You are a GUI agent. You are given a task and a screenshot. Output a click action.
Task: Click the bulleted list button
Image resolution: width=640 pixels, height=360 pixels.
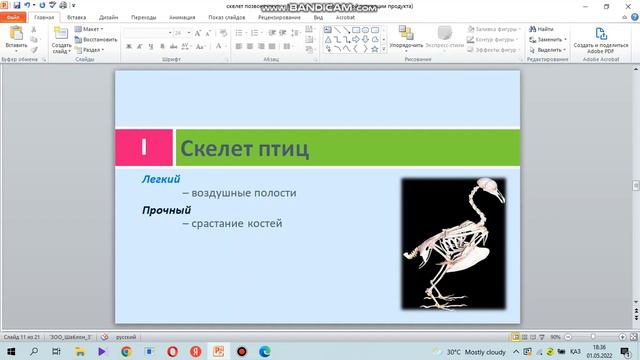tap(239, 33)
